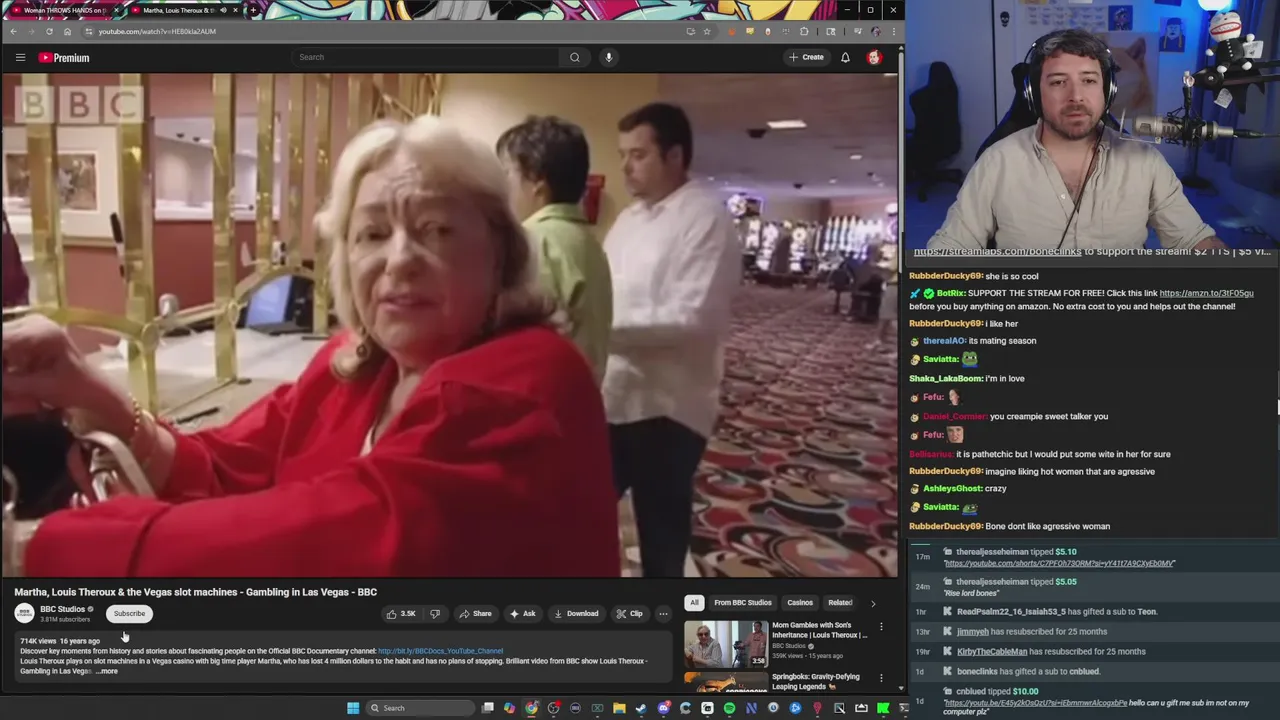1280x720 pixels.
Task: Click the Ask button
Action: [522, 614]
